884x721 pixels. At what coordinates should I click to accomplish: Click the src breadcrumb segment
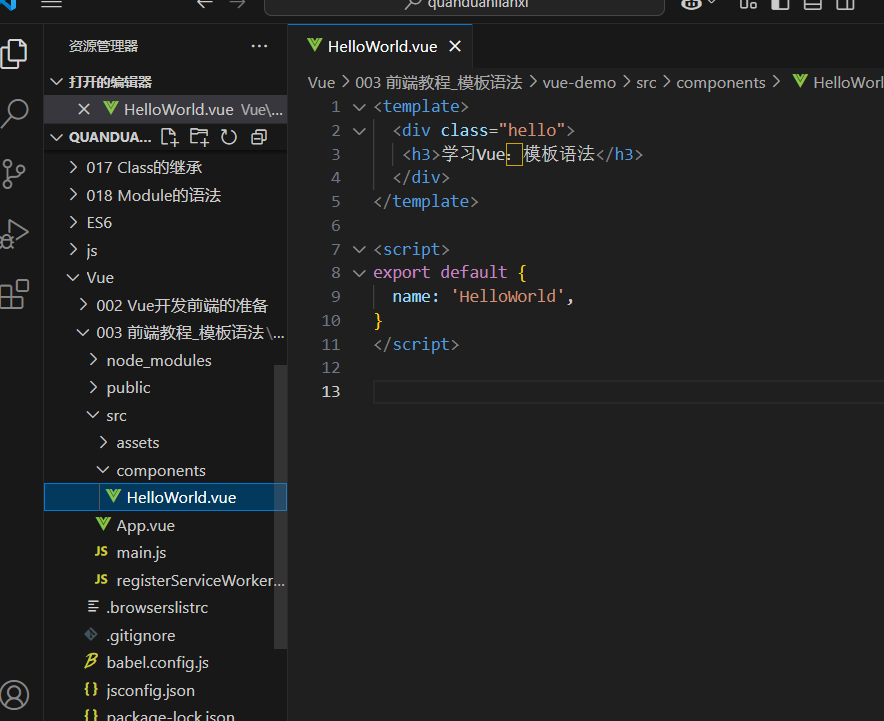coord(646,83)
